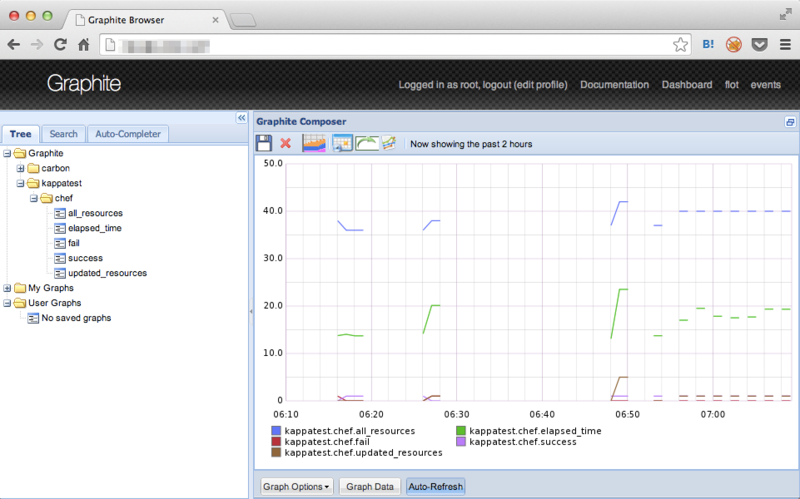Image resolution: width=800 pixels, height=499 pixels.
Task: Switch to the Tree tab
Action: pos(20,134)
